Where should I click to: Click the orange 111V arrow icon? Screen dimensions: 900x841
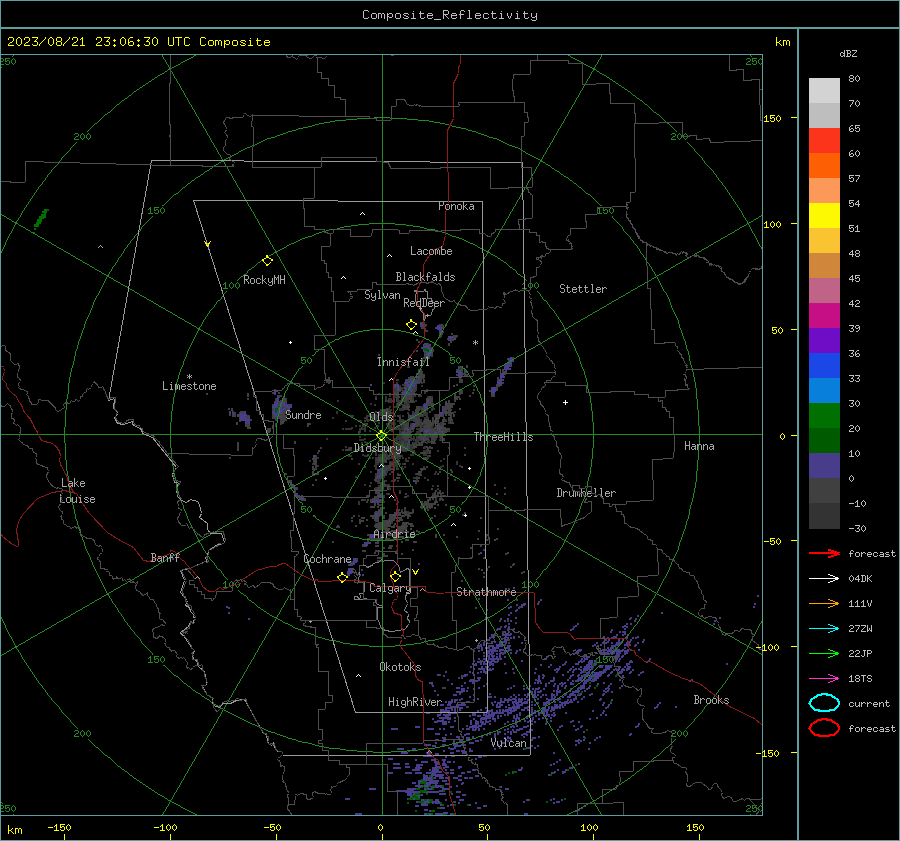[x=824, y=603]
